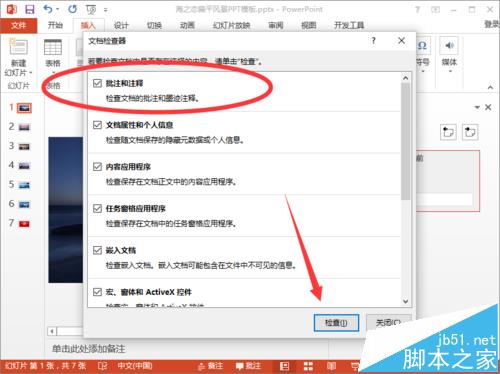Select slide 5 thumbnail
Viewport: 500px width, 374px height.
pyautogui.click(x=24, y=185)
